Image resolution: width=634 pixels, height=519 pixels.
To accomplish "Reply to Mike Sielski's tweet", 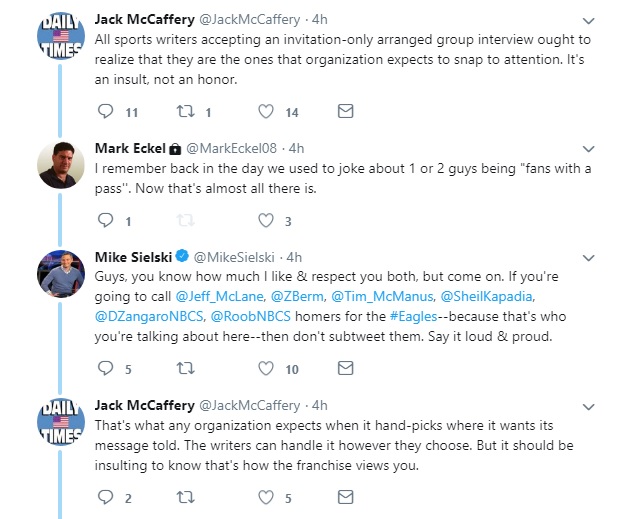I will 107,369.
